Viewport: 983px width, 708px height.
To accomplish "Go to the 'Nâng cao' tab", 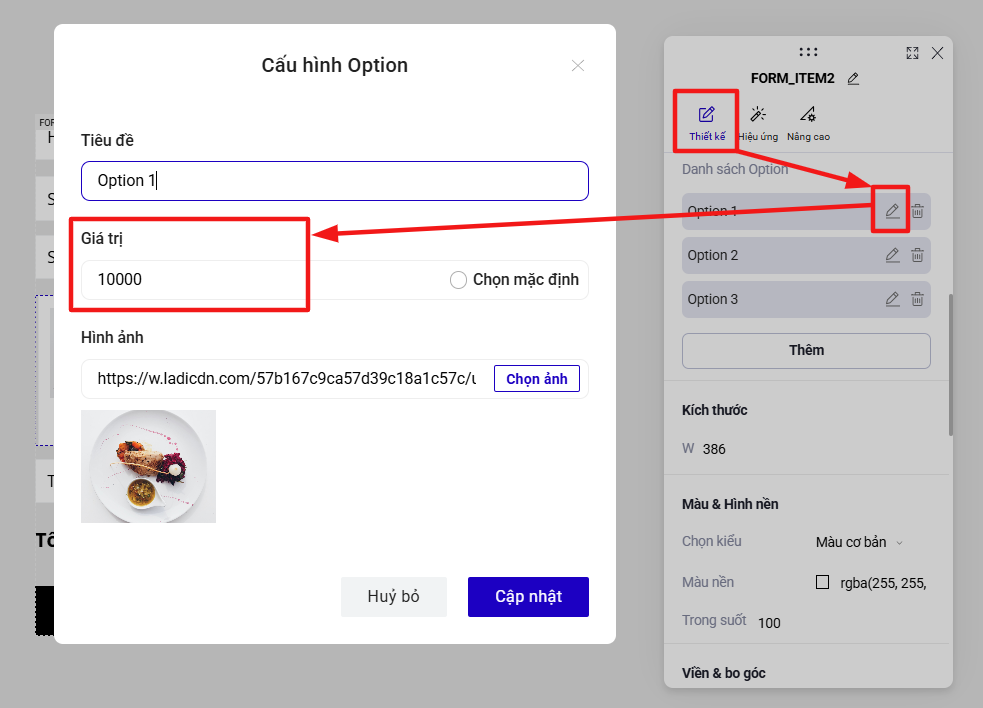I will tap(808, 124).
